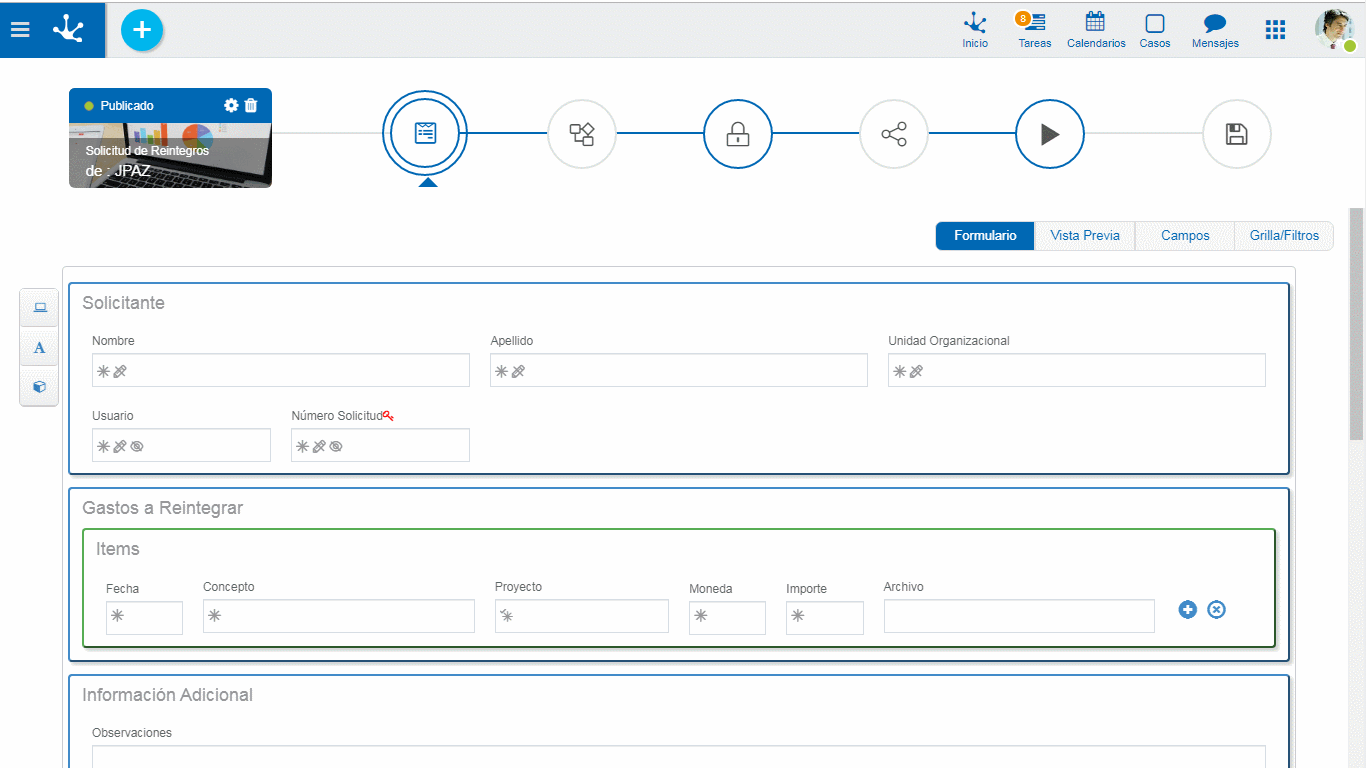Select the Solicitante section title
The width and height of the screenshot is (1366, 768).
[123, 303]
